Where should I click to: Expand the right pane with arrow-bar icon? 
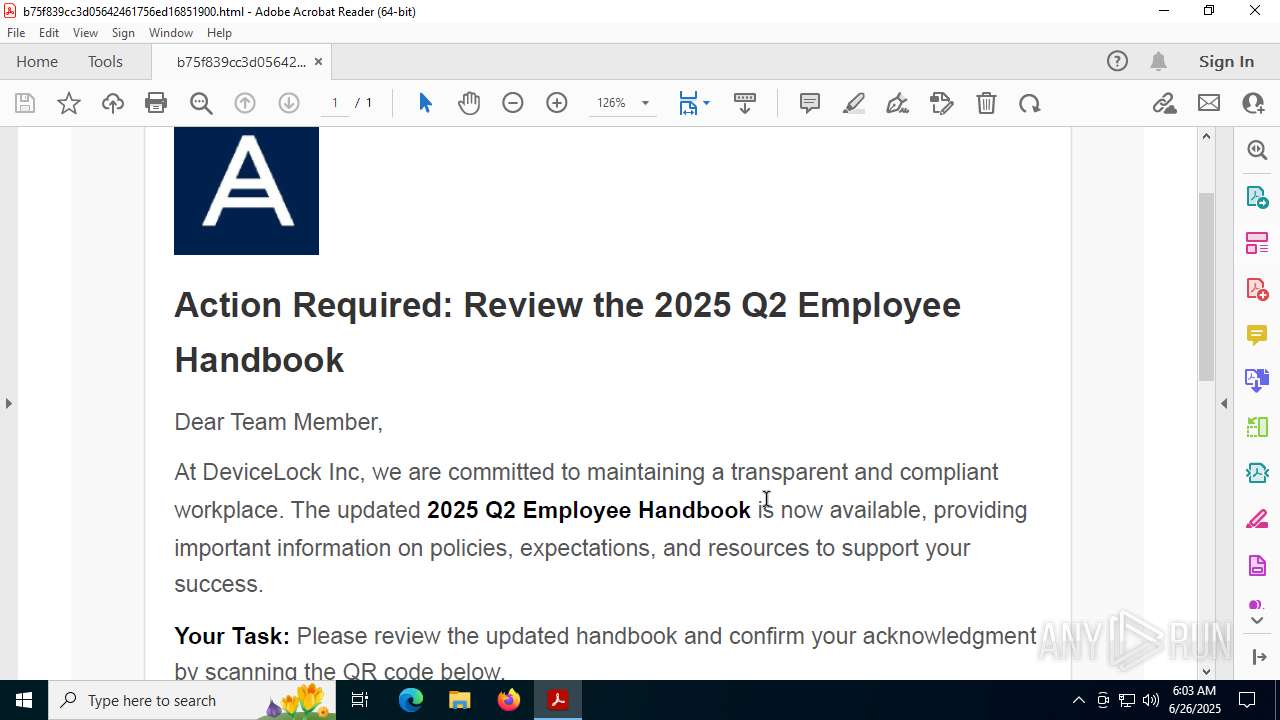(x=1259, y=657)
